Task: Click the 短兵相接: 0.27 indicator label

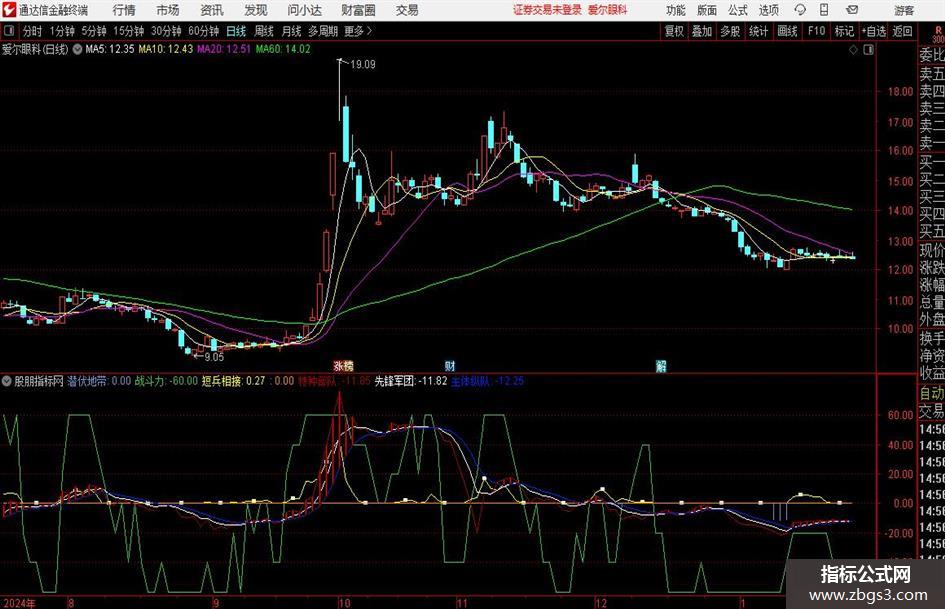Action: pyautogui.click(x=233, y=381)
